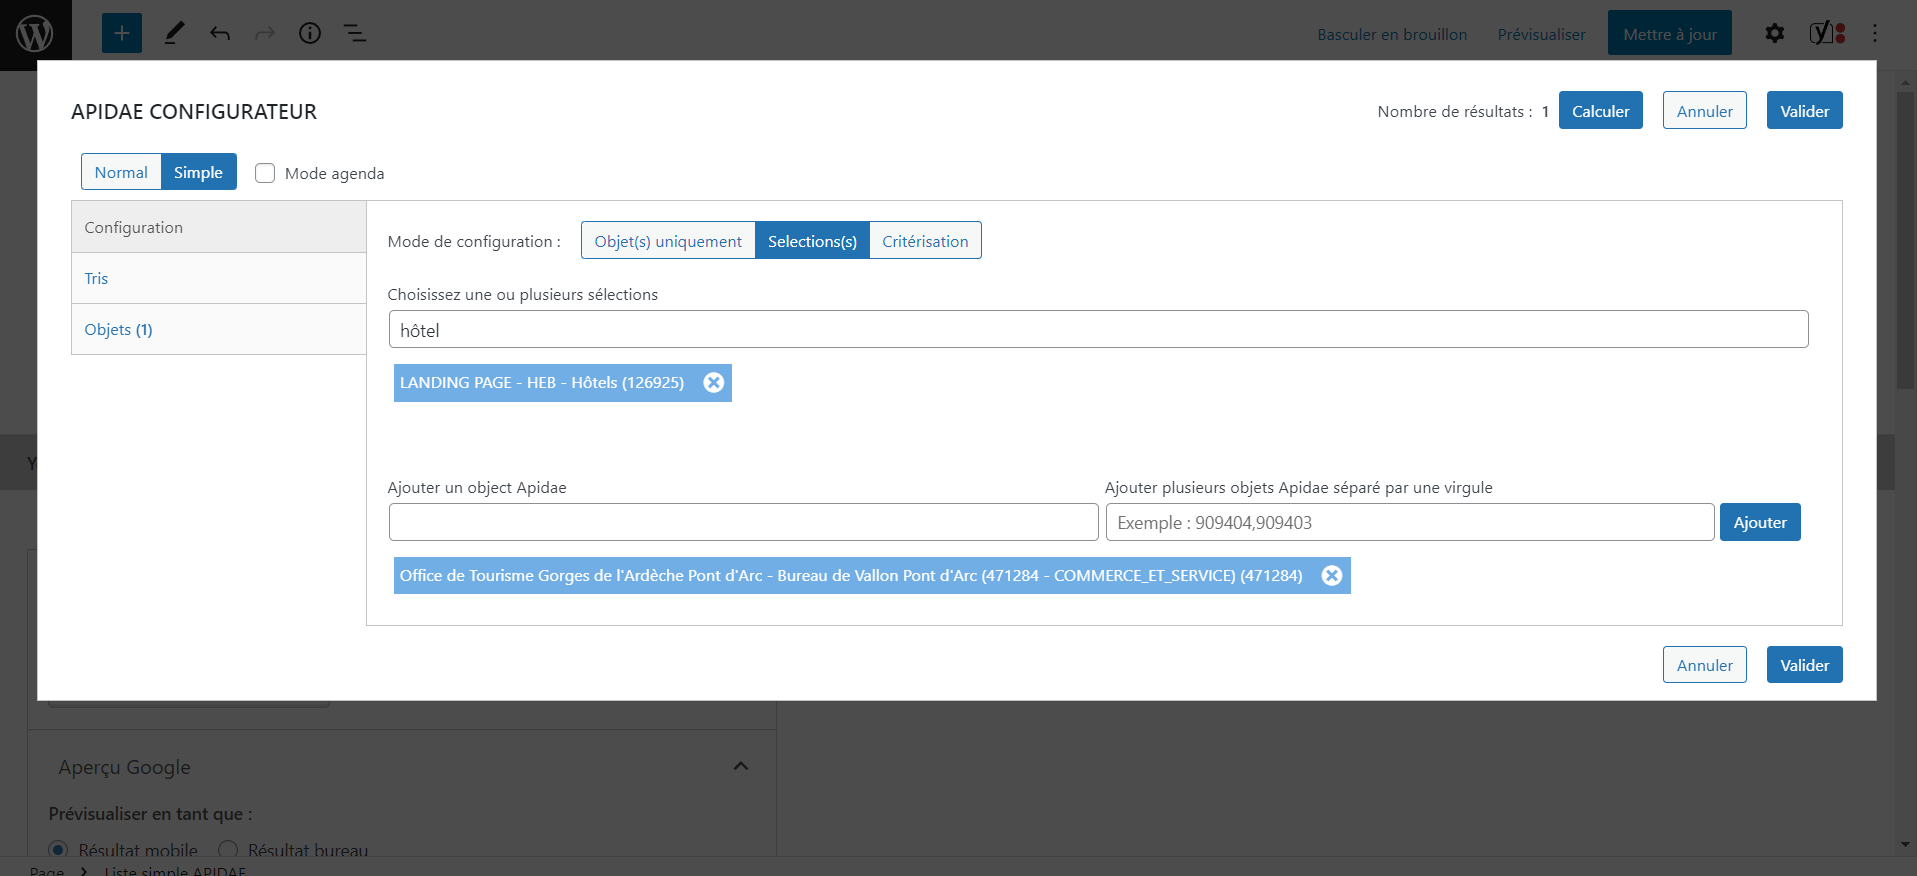Viewport: 1917px width, 876px height.
Task: Open the Configuration side tab
Action: click(x=219, y=227)
